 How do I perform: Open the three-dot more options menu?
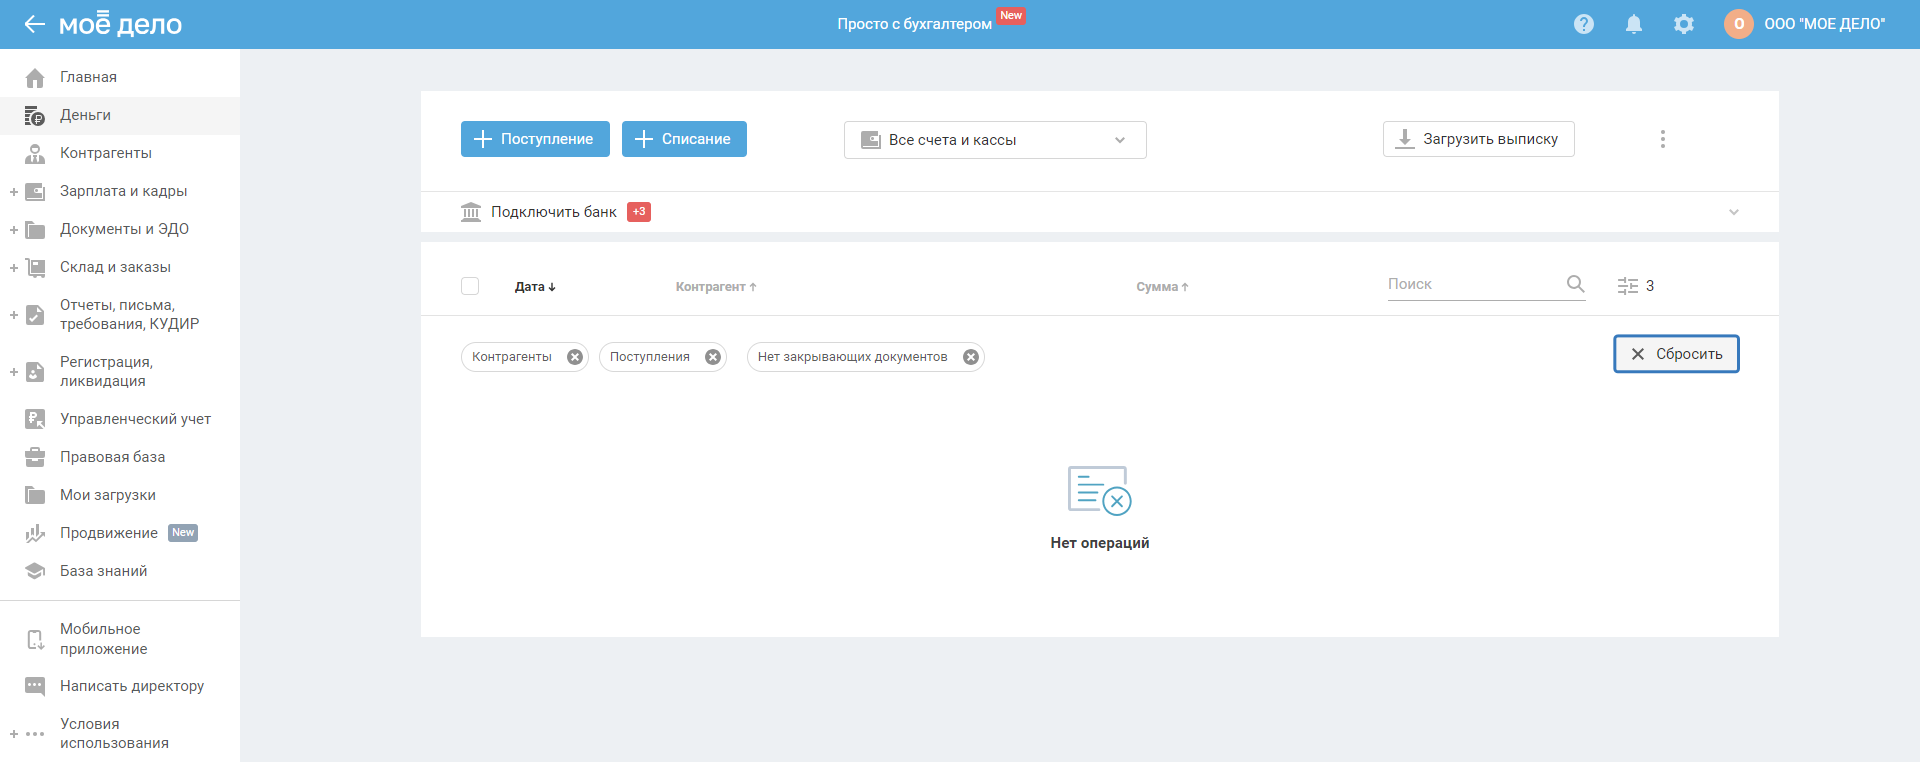coord(1663,139)
